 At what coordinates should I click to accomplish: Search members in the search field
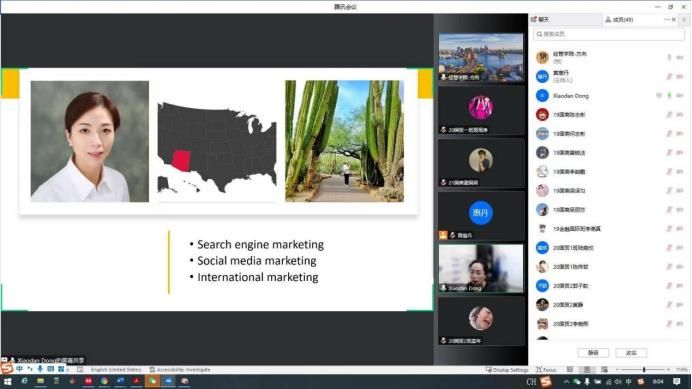pyautogui.click(x=609, y=34)
